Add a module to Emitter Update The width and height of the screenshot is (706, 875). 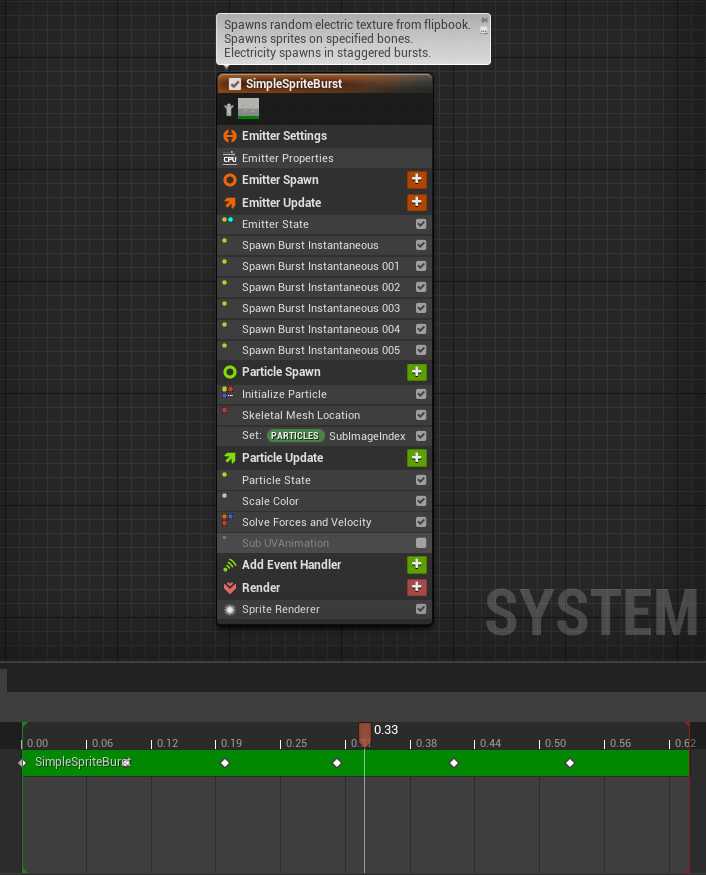coord(416,202)
